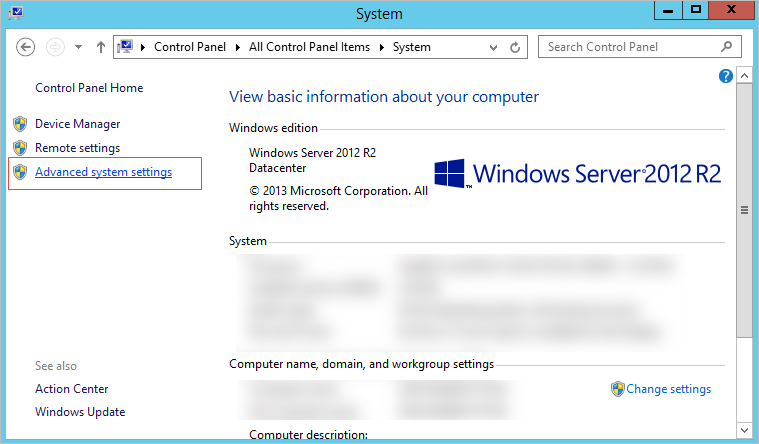Open Windows Update from See also
This screenshot has width=759, height=444.
pyautogui.click(x=80, y=412)
